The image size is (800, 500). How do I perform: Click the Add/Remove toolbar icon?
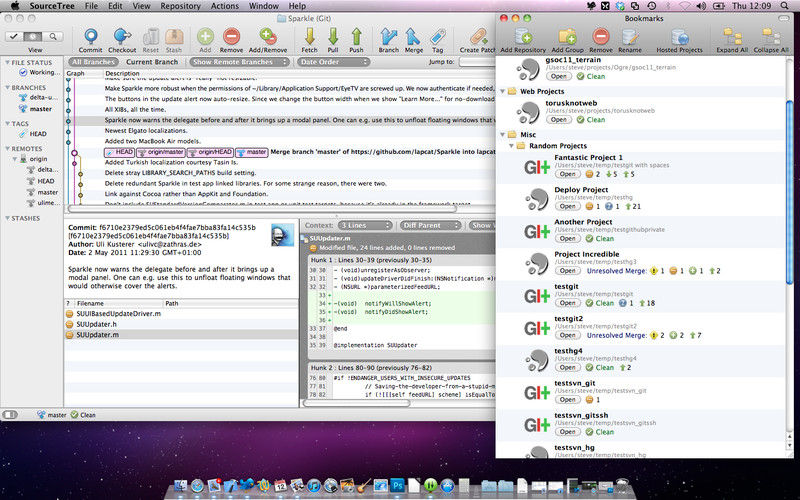pos(267,37)
